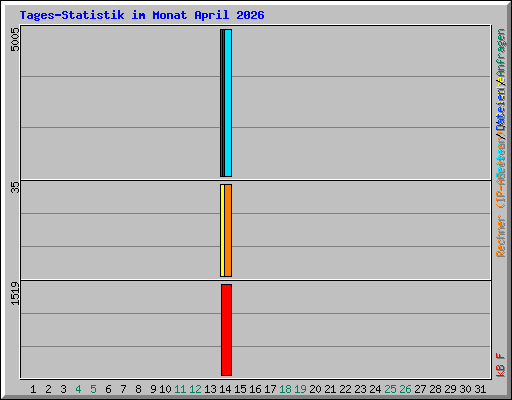Viewport: 512px width, 400px height.
Task: Click day label 4 on the x-axis
Action: pyautogui.click(x=78, y=389)
